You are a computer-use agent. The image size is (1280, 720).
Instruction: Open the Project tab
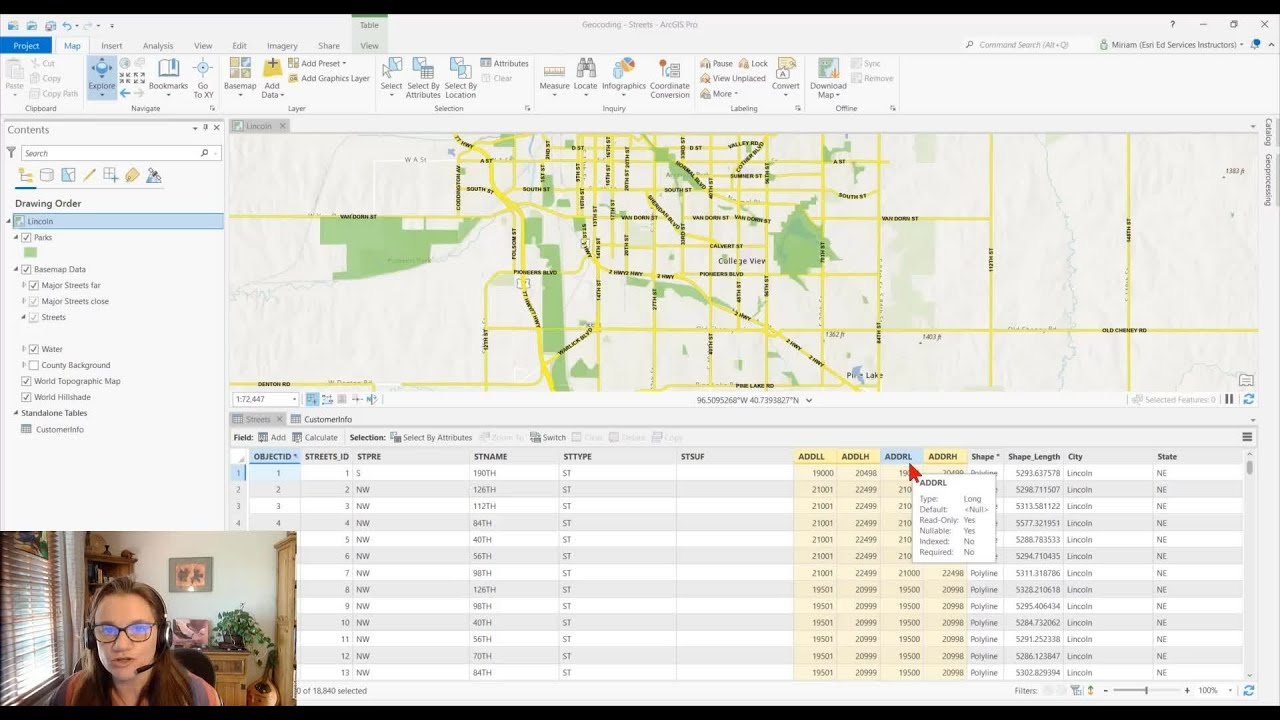[x=27, y=45]
